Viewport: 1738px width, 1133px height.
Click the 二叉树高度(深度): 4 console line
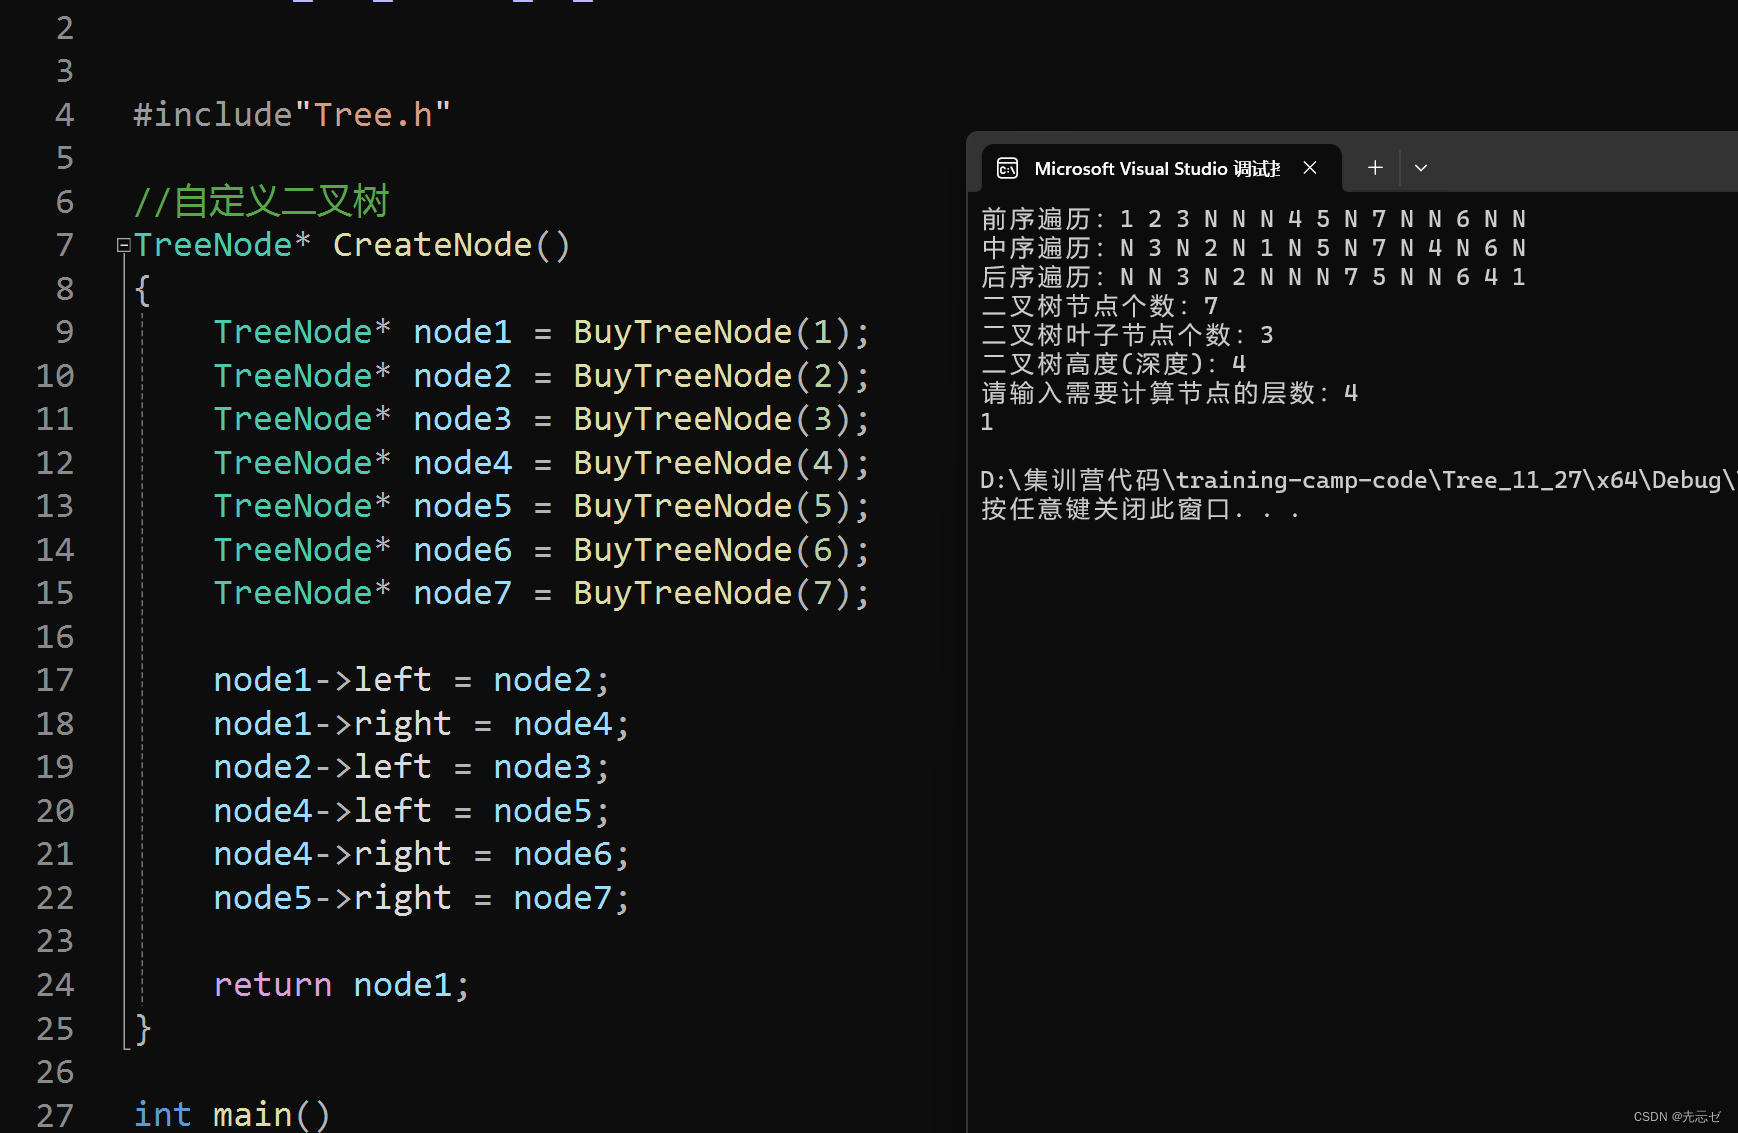pos(1114,364)
